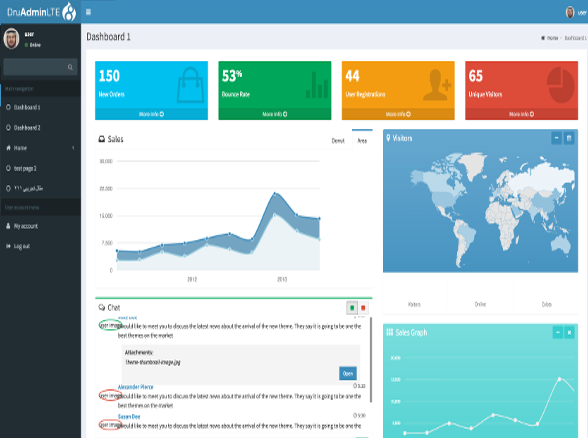Click More info on Bounce Rate card
The height and width of the screenshot is (438, 588).
pos(274,114)
